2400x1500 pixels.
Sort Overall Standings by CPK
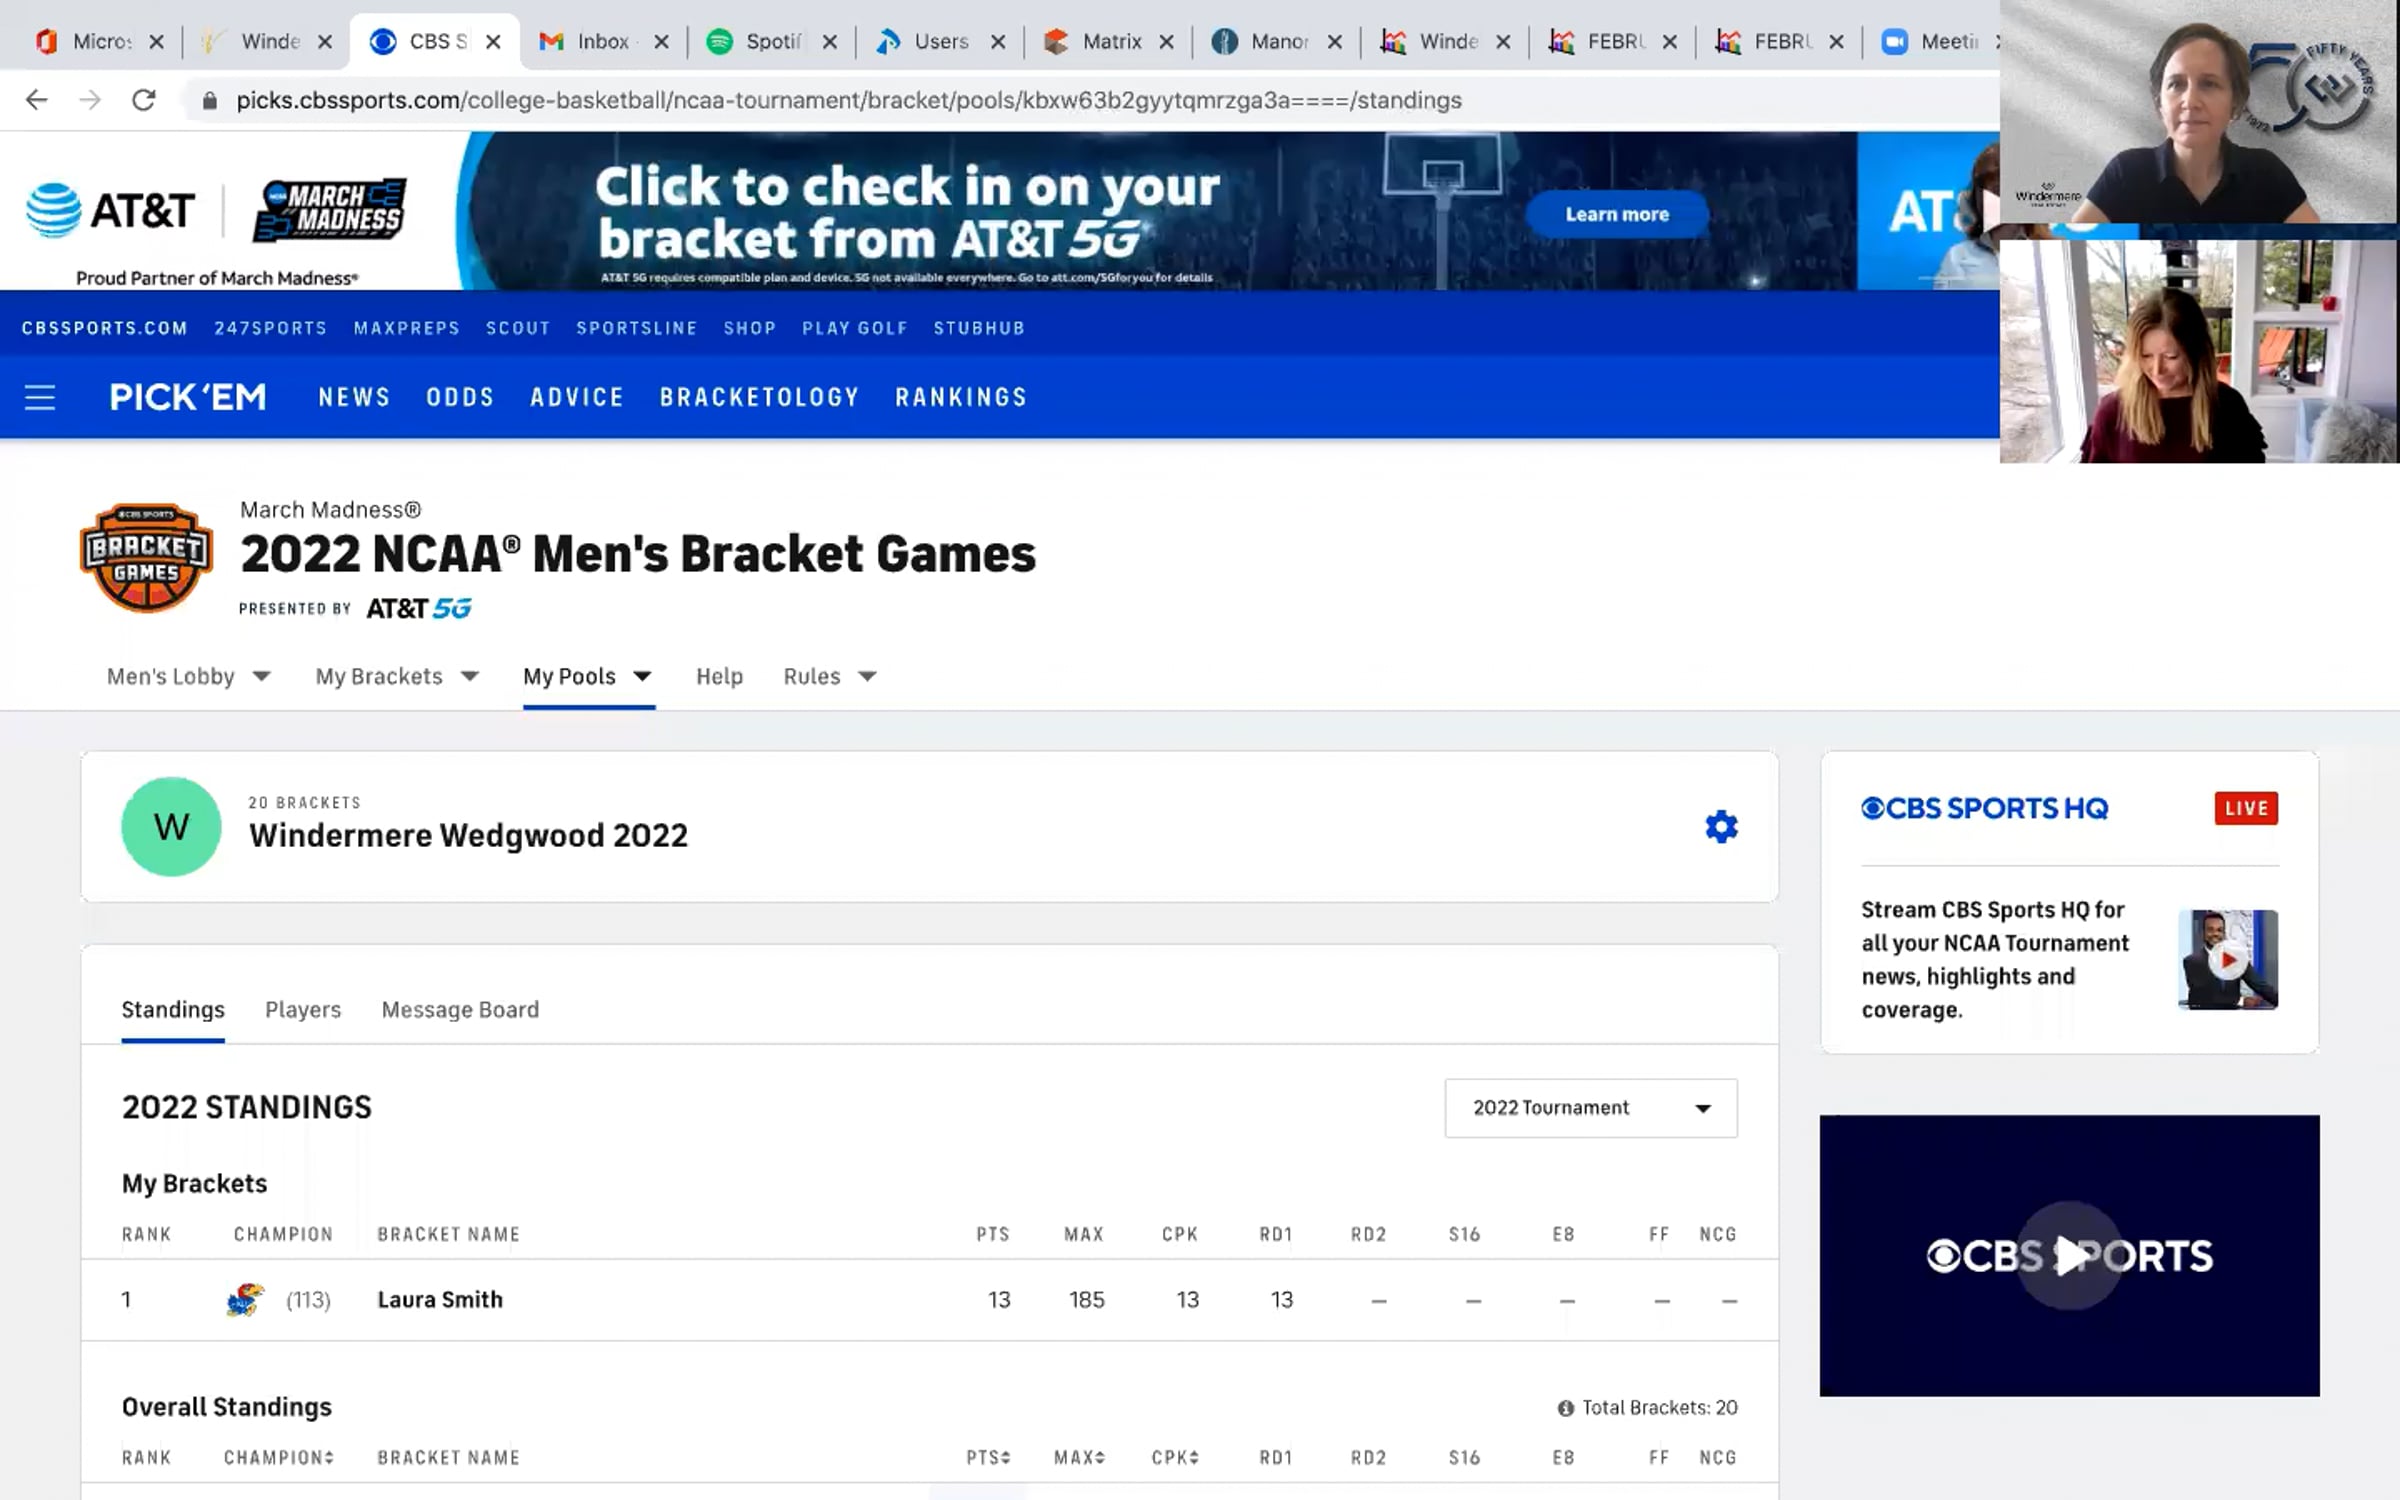click(1175, 1458)
